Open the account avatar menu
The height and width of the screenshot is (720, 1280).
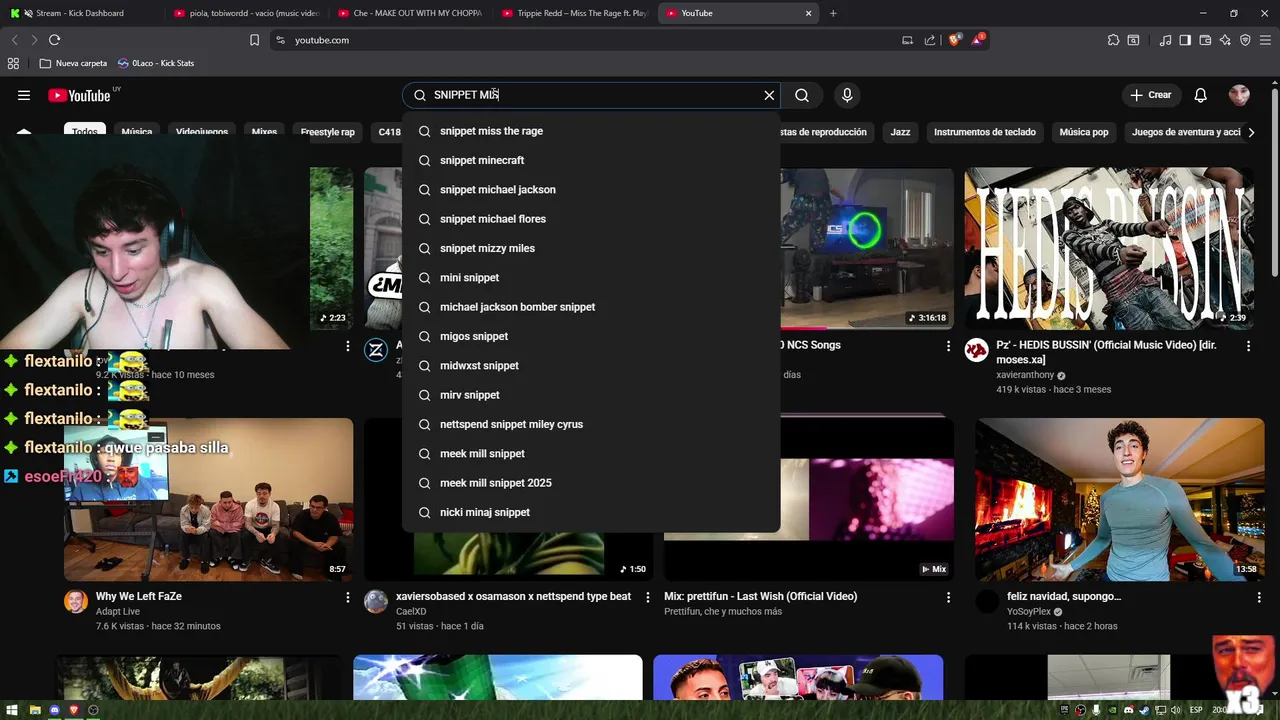tap(1239, 95)
